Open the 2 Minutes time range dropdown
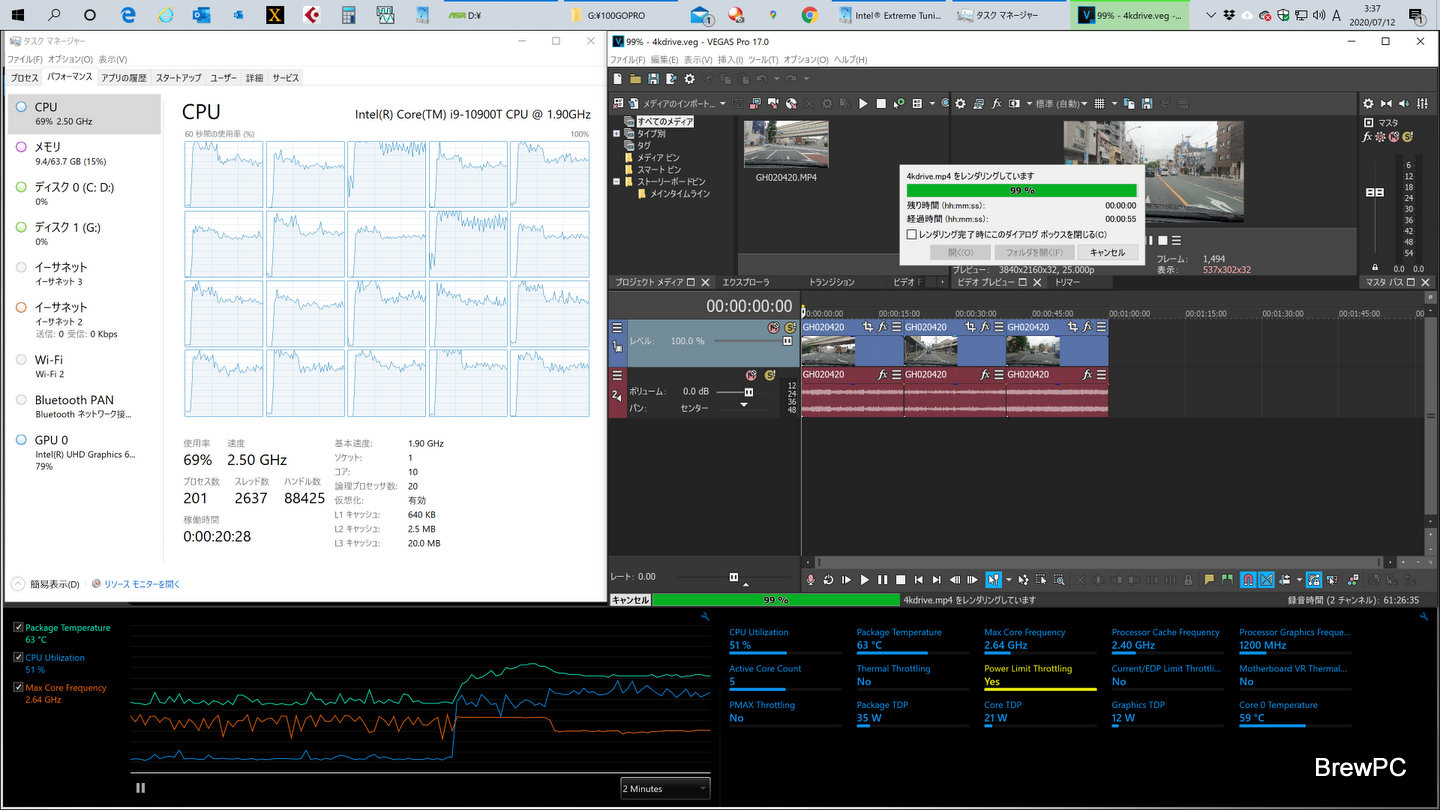Screen dimensions: 1440x810 click(x=665, y=788)
